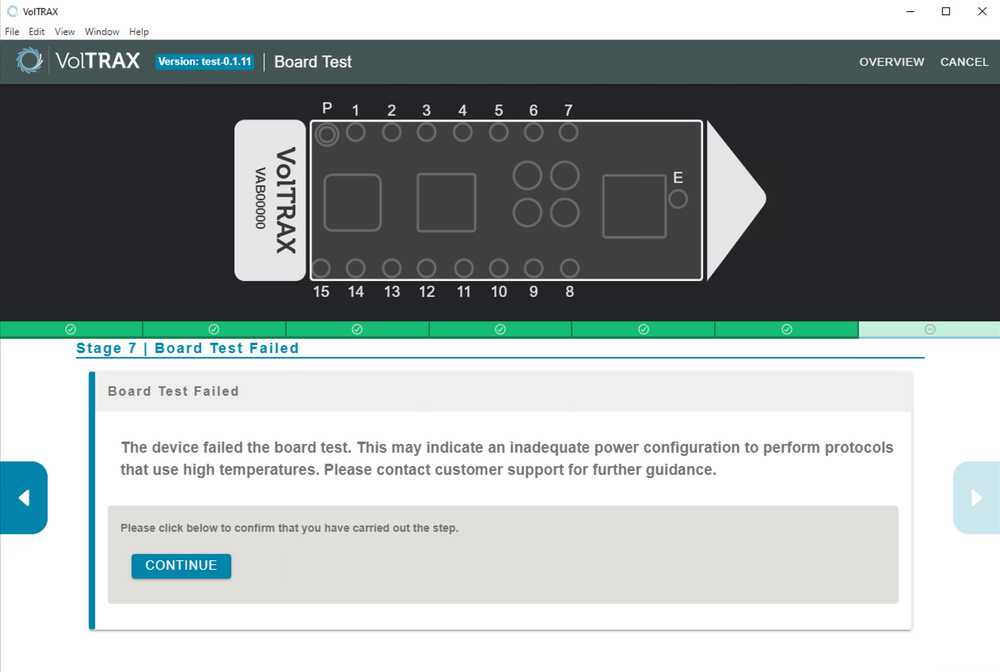Viewport: 1000px width, 672px height.
Task: Click the final pending stage indicator
Action: pyautogui.click(x=930, y=329)
